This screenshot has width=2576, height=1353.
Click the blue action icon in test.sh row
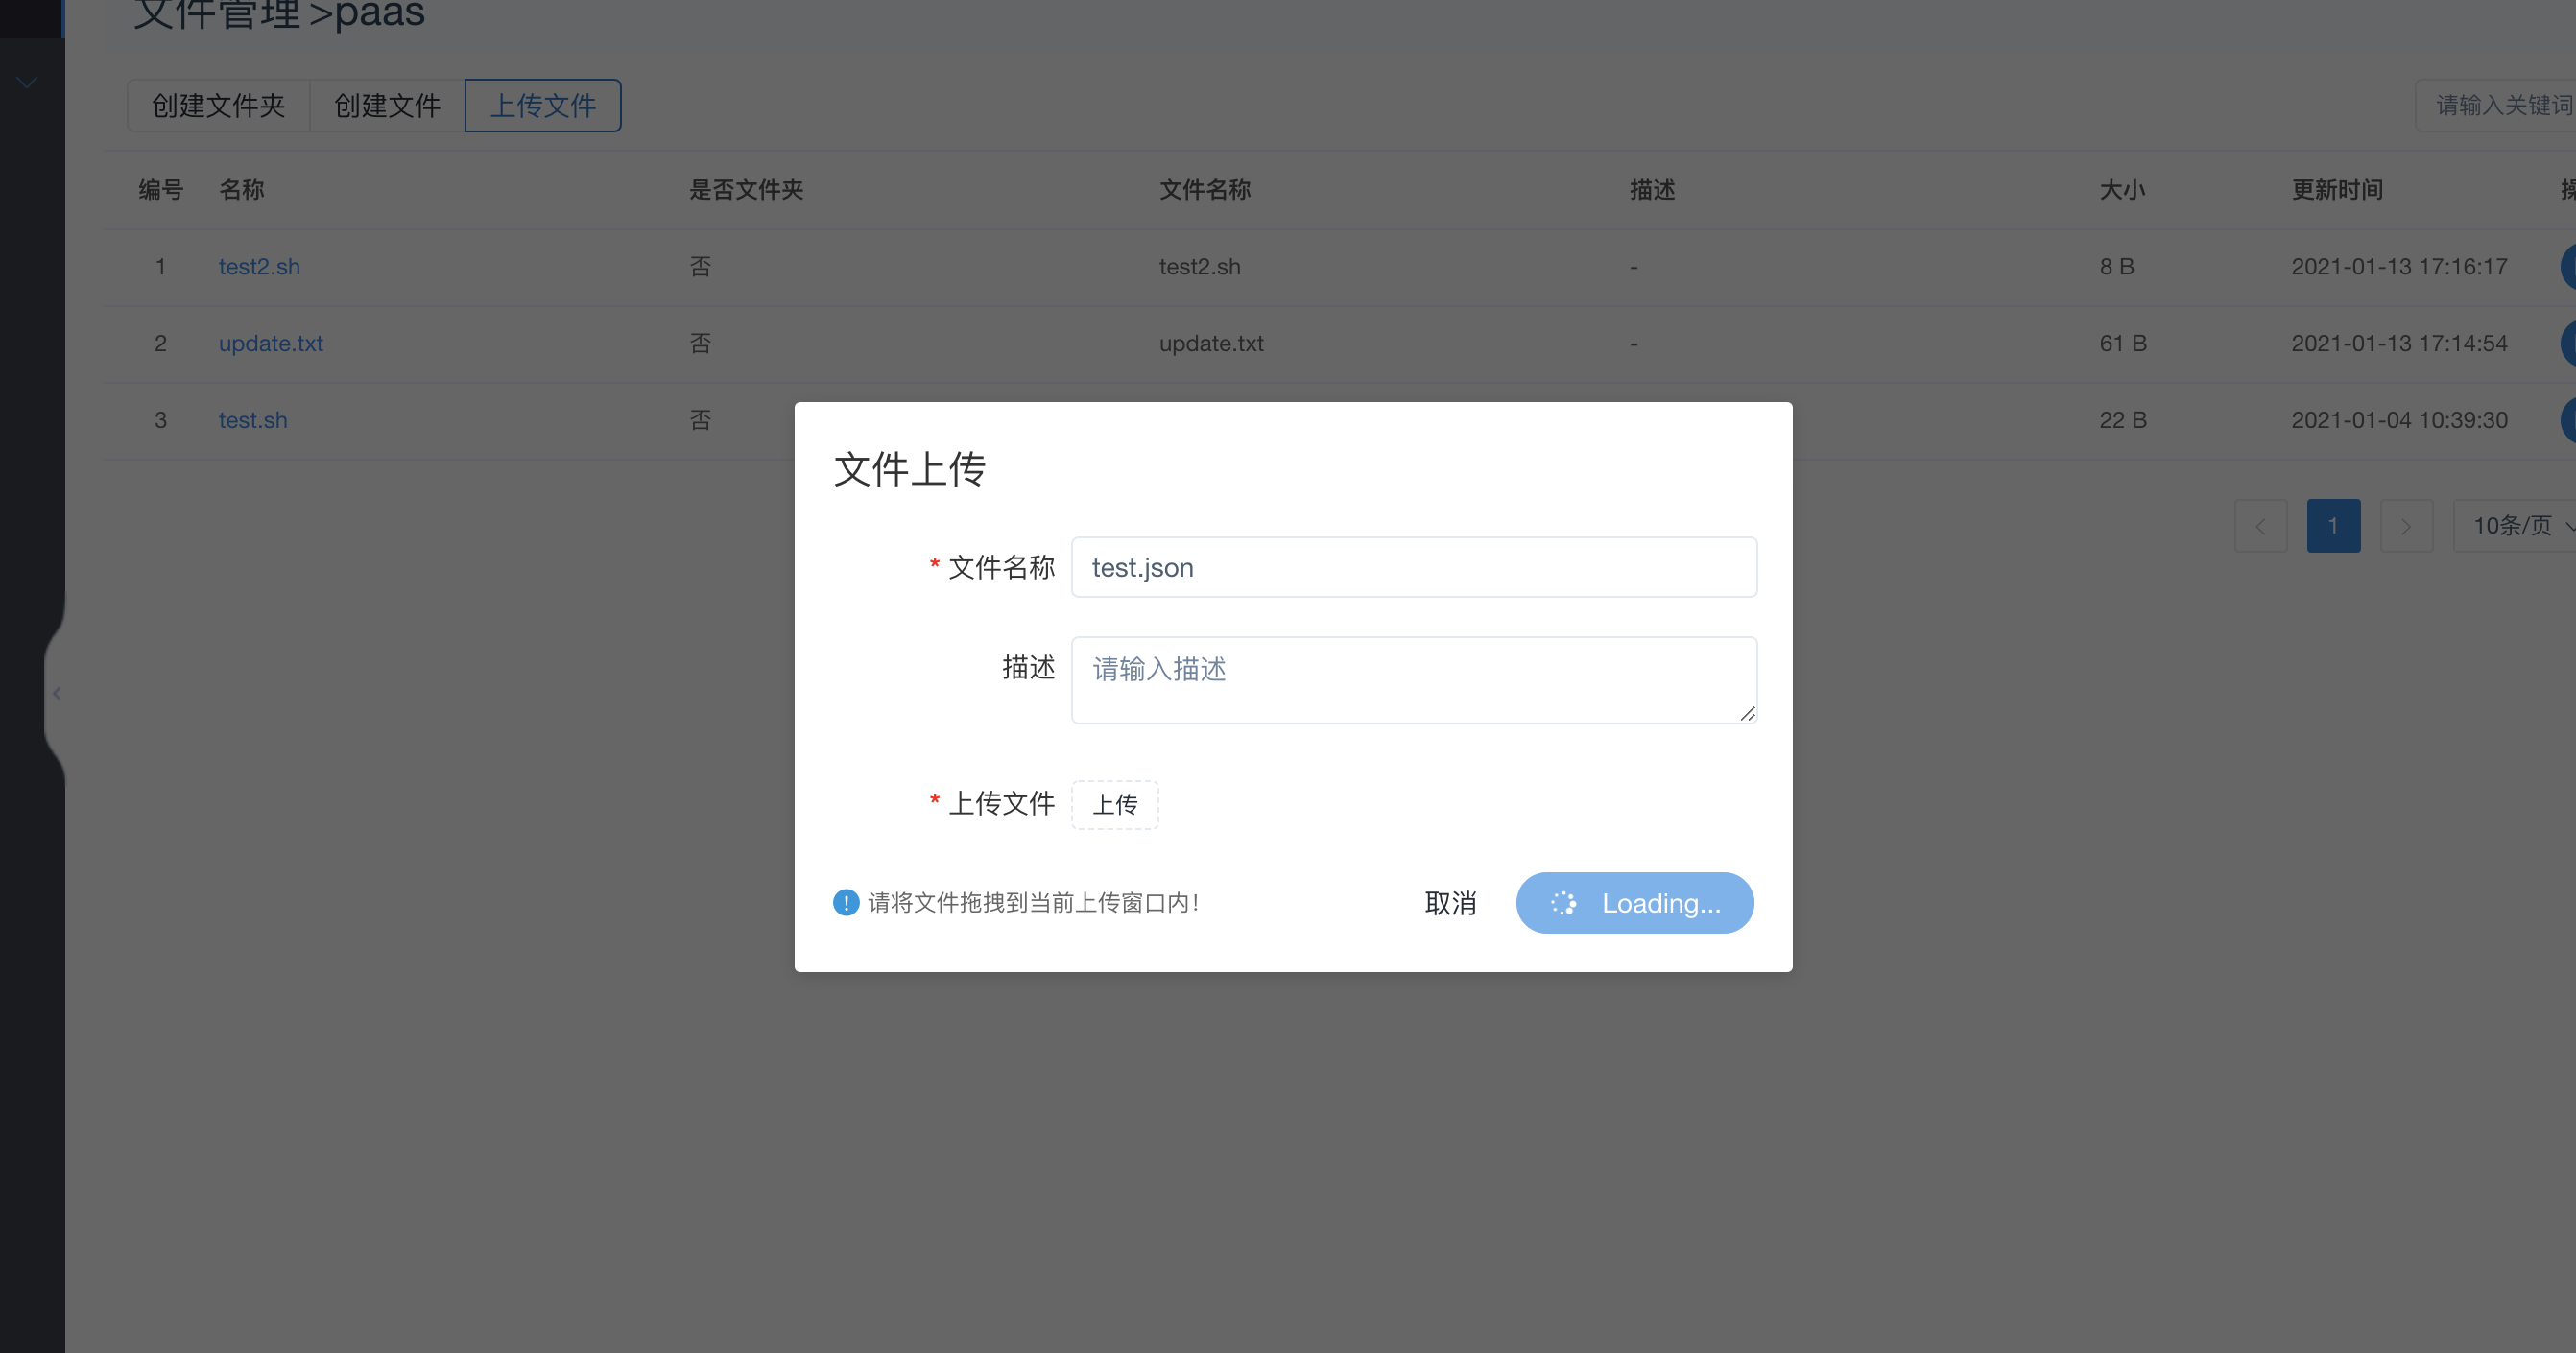click(x=2568, y=420)
